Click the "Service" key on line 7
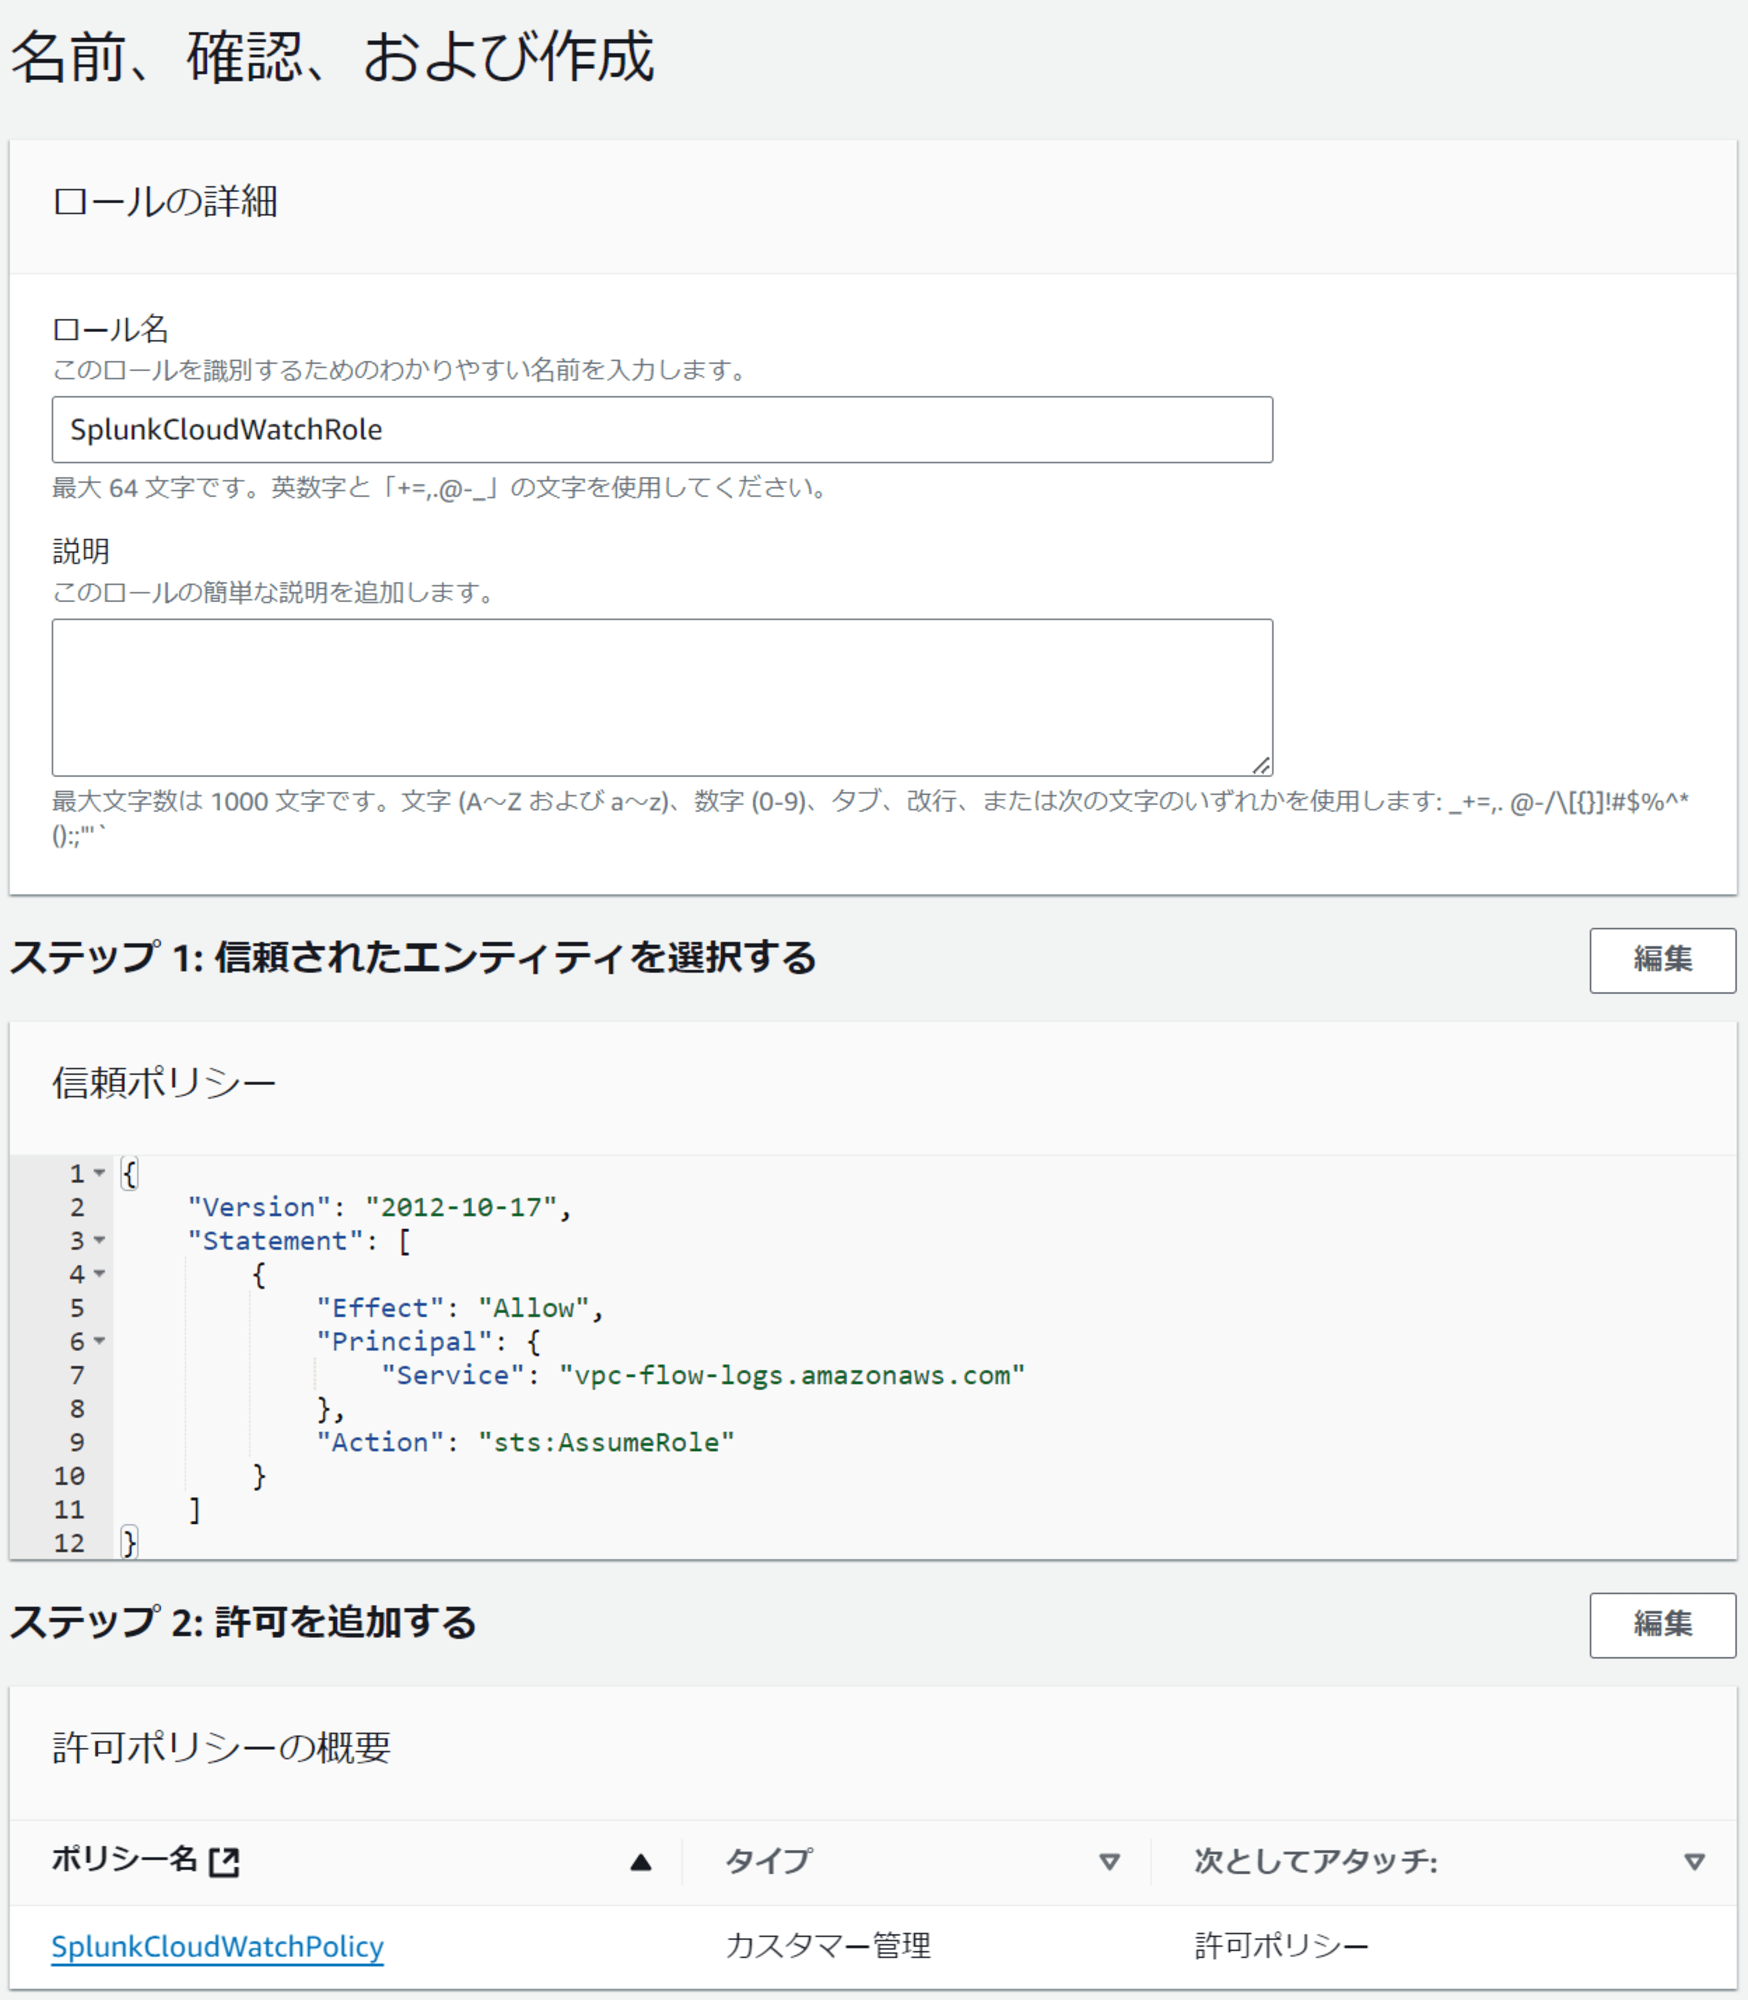Viewport: 1748px width, 2000px height. (x=453, y=1375)
